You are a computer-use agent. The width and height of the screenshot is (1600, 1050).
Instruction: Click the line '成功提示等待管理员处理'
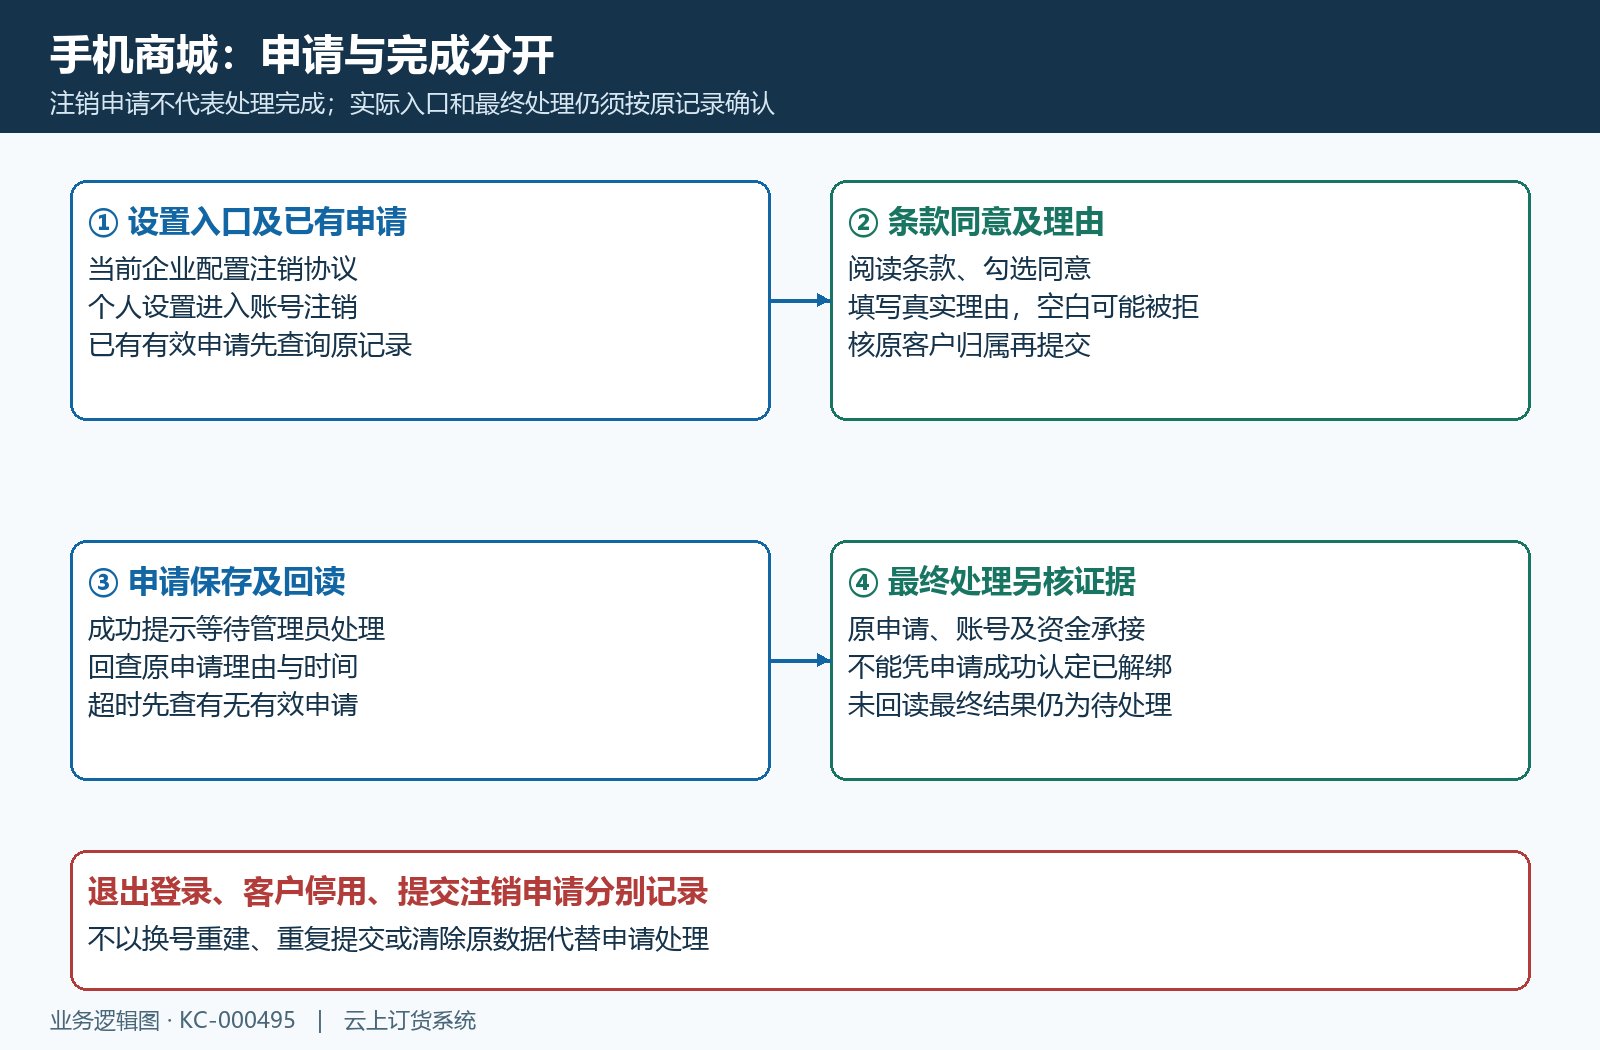point(236,629)
